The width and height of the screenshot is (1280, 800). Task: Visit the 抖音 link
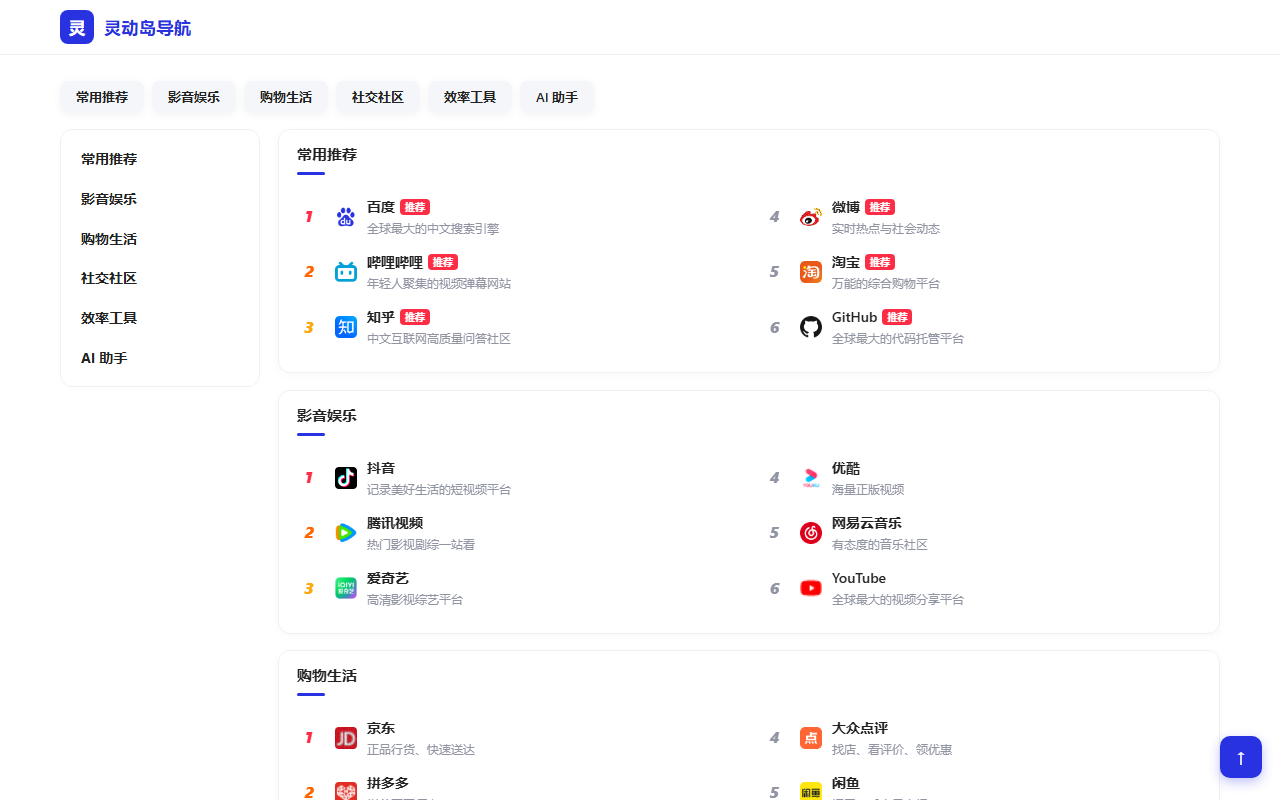(381, 468)
